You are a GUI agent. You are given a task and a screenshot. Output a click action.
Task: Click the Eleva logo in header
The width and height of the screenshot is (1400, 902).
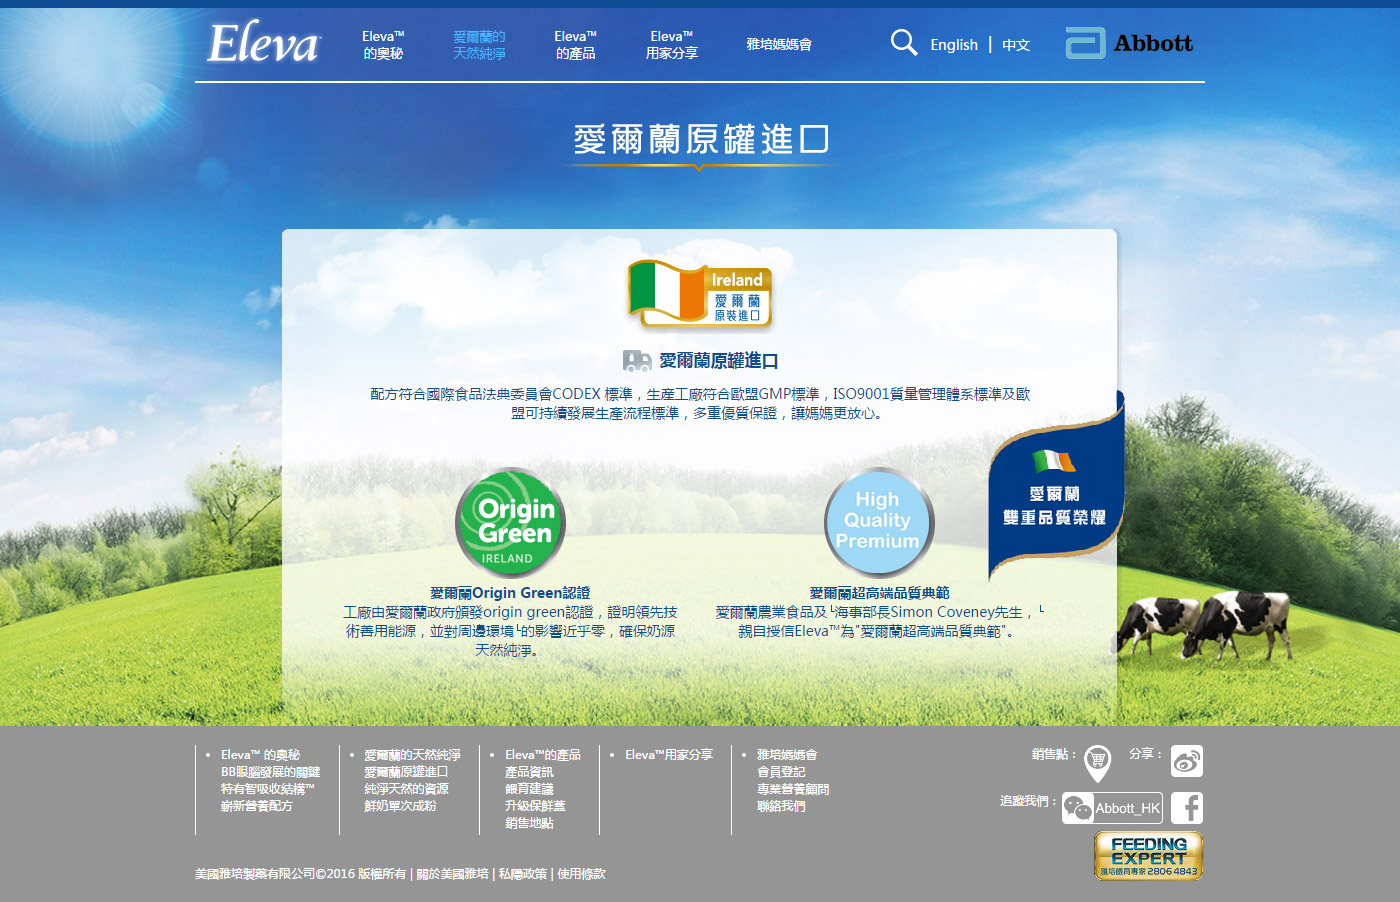264,43
